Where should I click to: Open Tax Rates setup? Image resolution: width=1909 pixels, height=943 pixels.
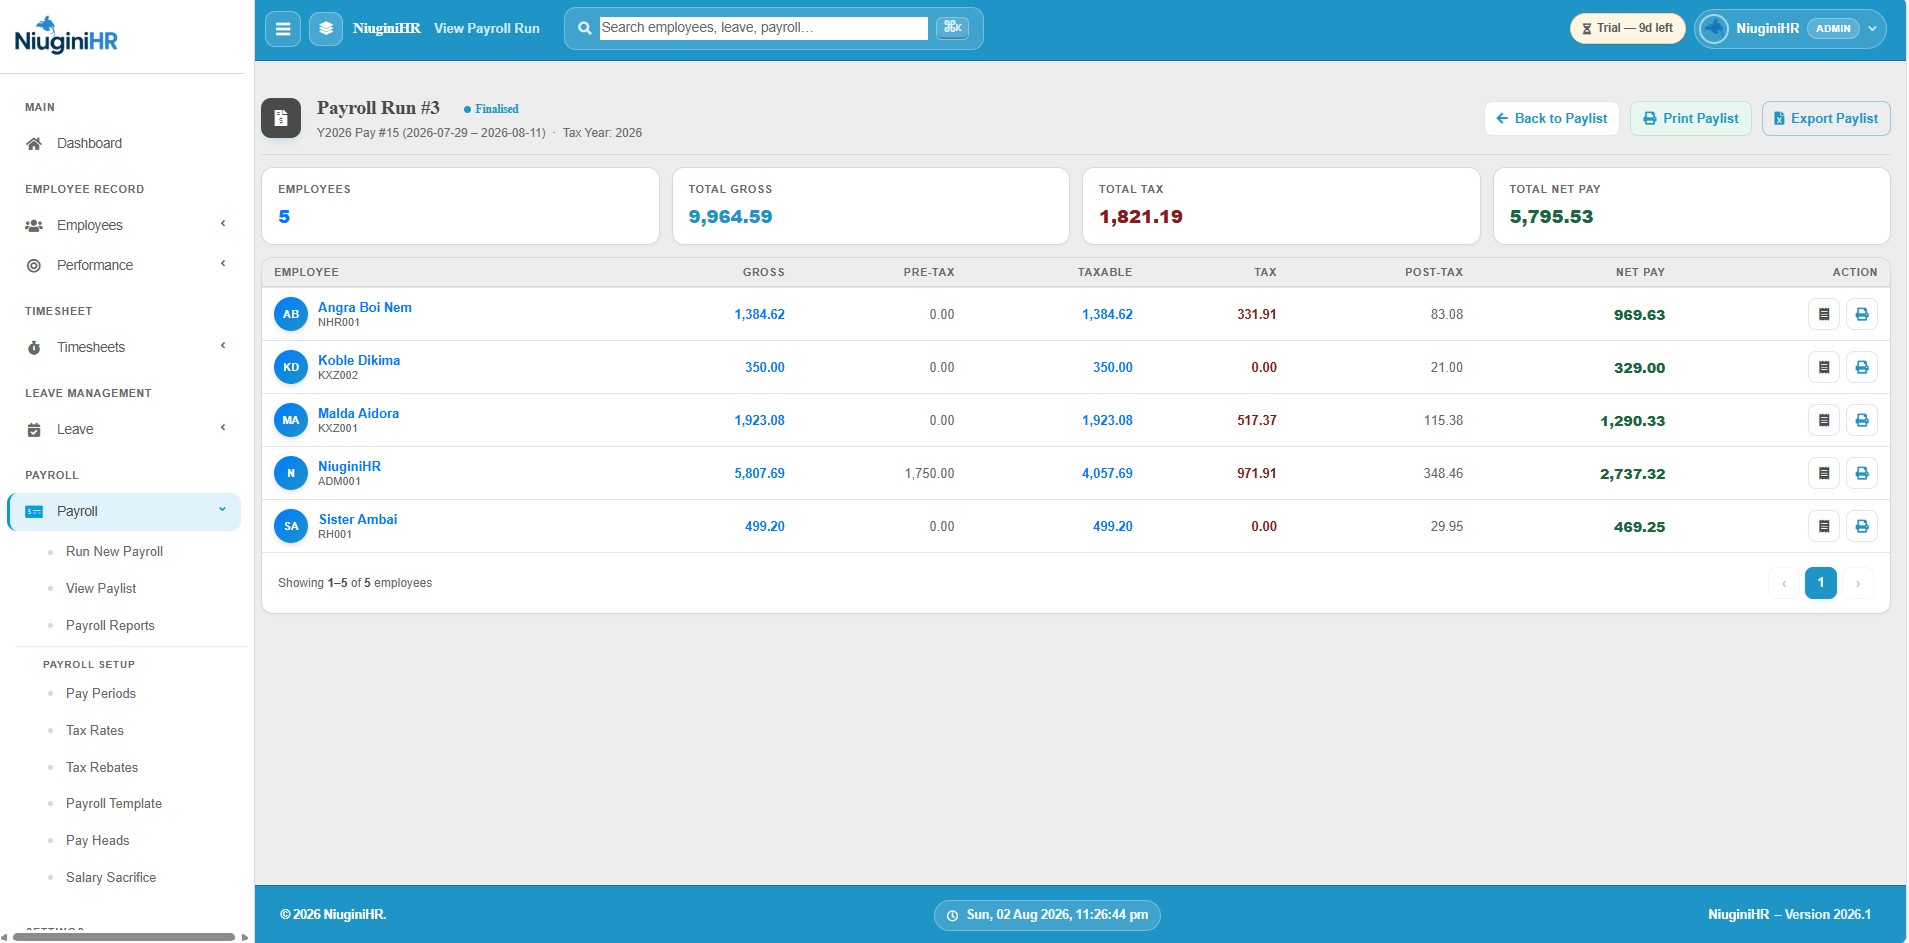click(95, 731)
